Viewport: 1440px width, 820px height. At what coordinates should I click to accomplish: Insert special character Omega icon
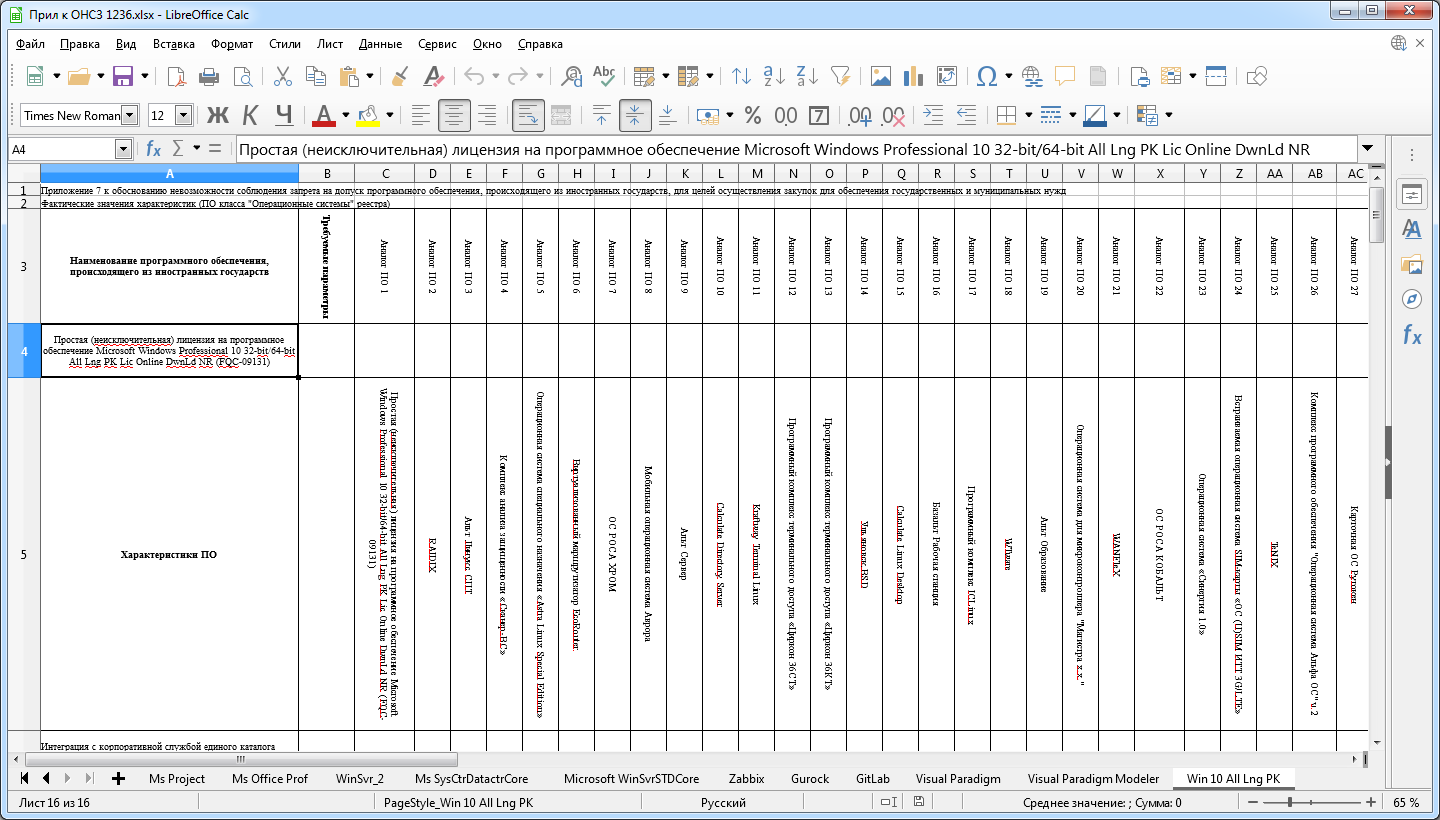tap(986, 76)
